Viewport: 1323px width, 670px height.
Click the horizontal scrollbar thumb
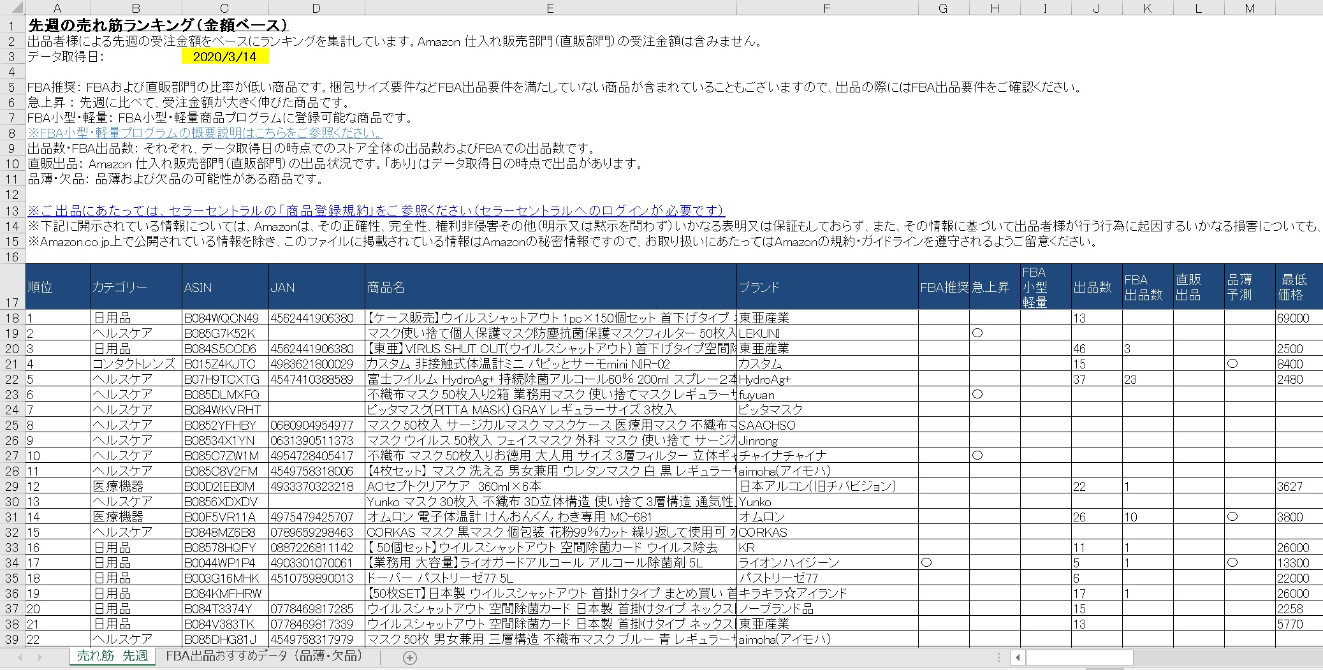[x=1078, y=657]
